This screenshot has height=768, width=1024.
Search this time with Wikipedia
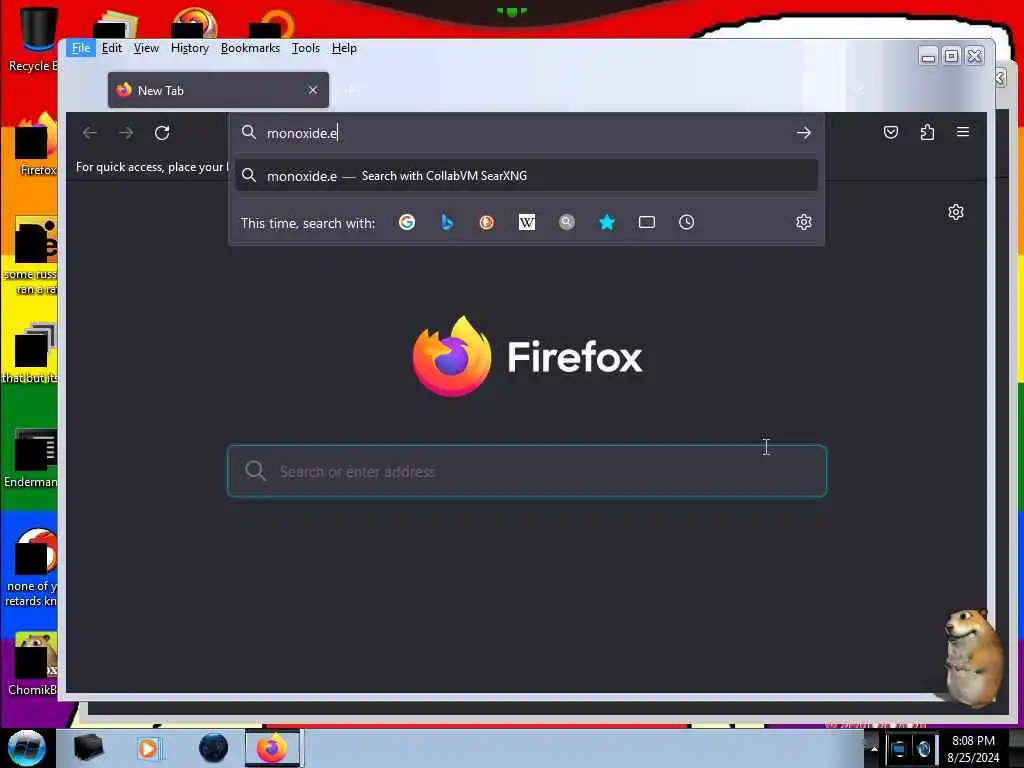click(526, 223)
